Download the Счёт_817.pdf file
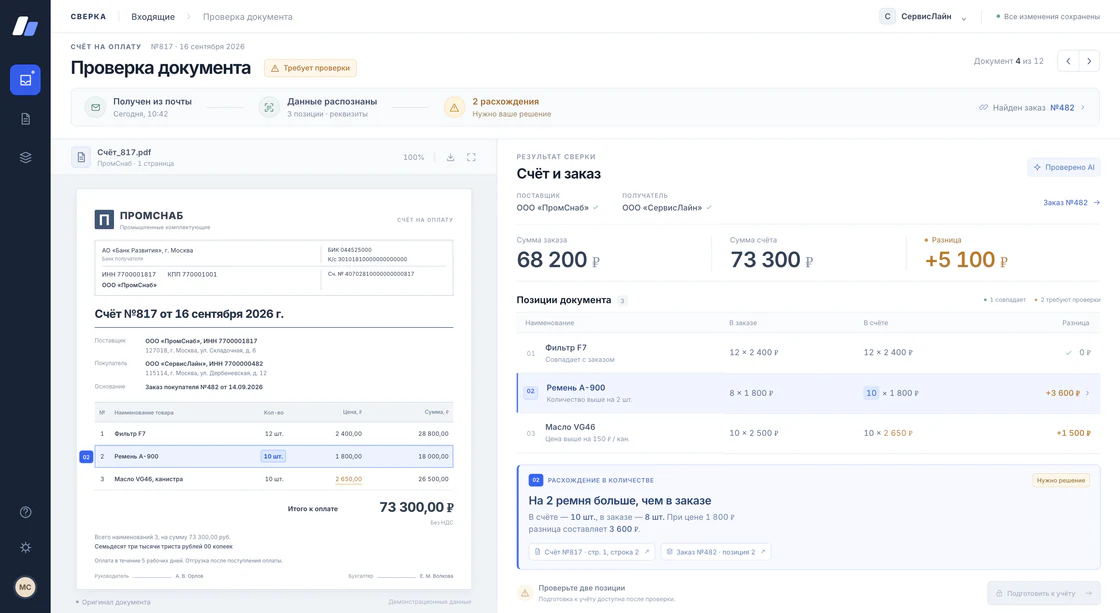1120x613 pixels. point(450,157)
